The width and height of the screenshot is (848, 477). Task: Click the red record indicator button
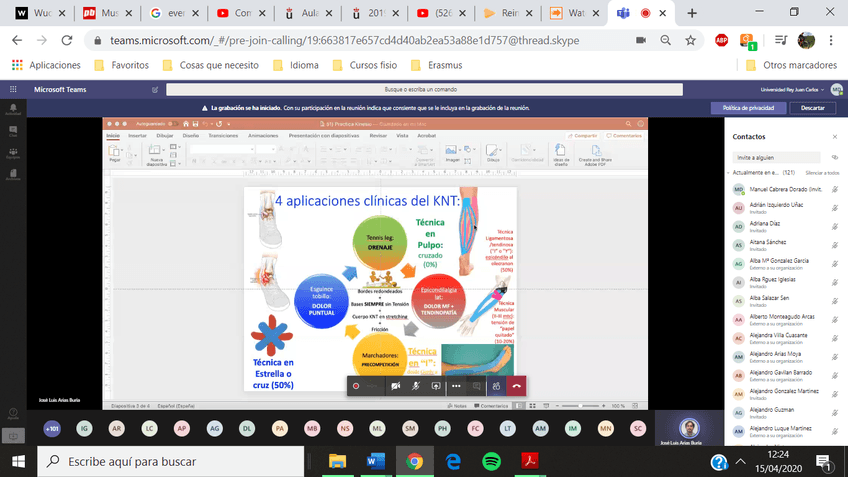356,386
